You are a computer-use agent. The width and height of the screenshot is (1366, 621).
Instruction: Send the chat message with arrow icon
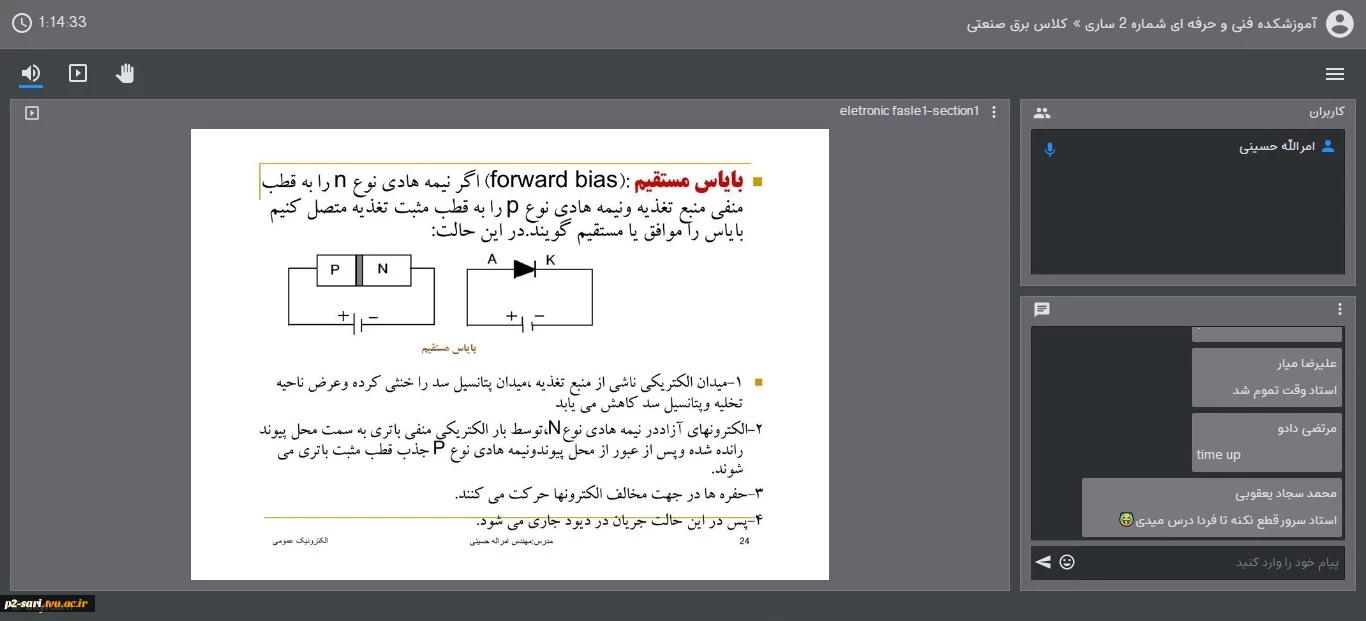coord(1043,562)
